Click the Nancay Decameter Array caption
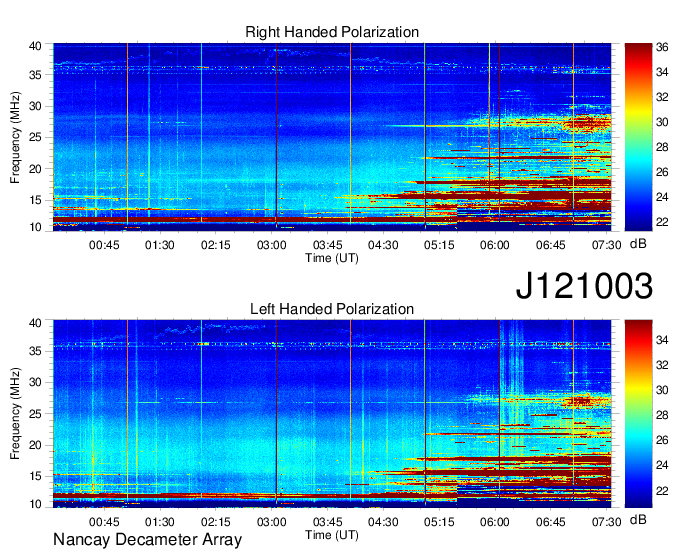Image resolution: width=680 pixels, height=552 pixels. point(147,540)
